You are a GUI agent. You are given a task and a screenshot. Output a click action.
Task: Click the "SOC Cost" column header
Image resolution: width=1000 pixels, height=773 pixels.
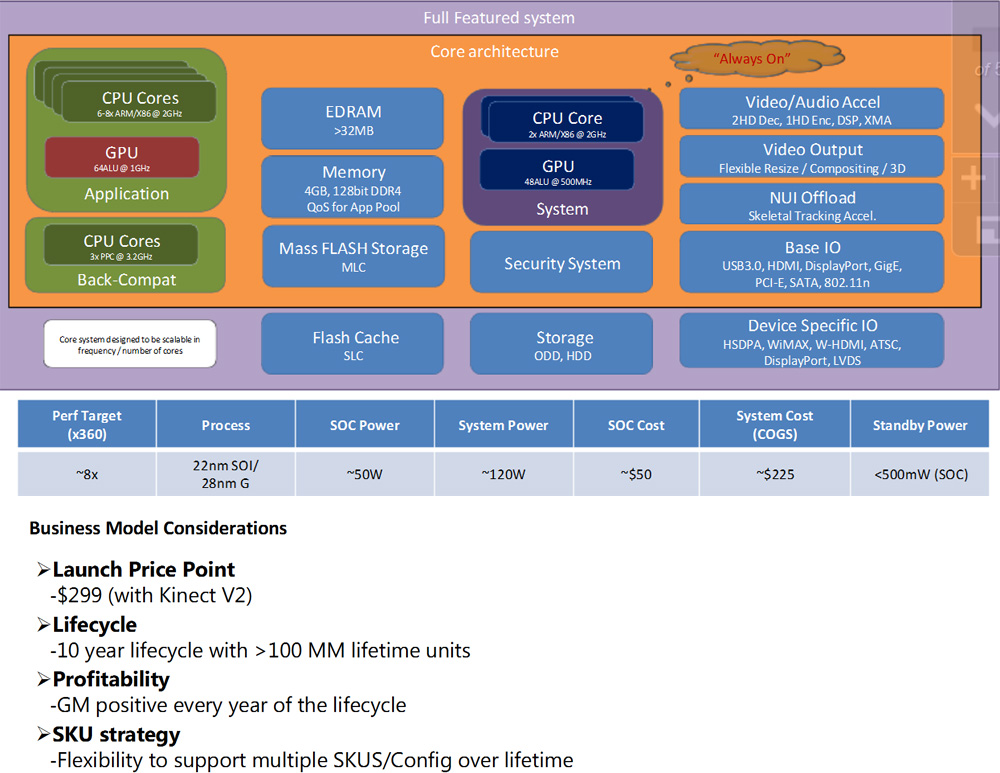pyautogui.click(x=636, y=424)
